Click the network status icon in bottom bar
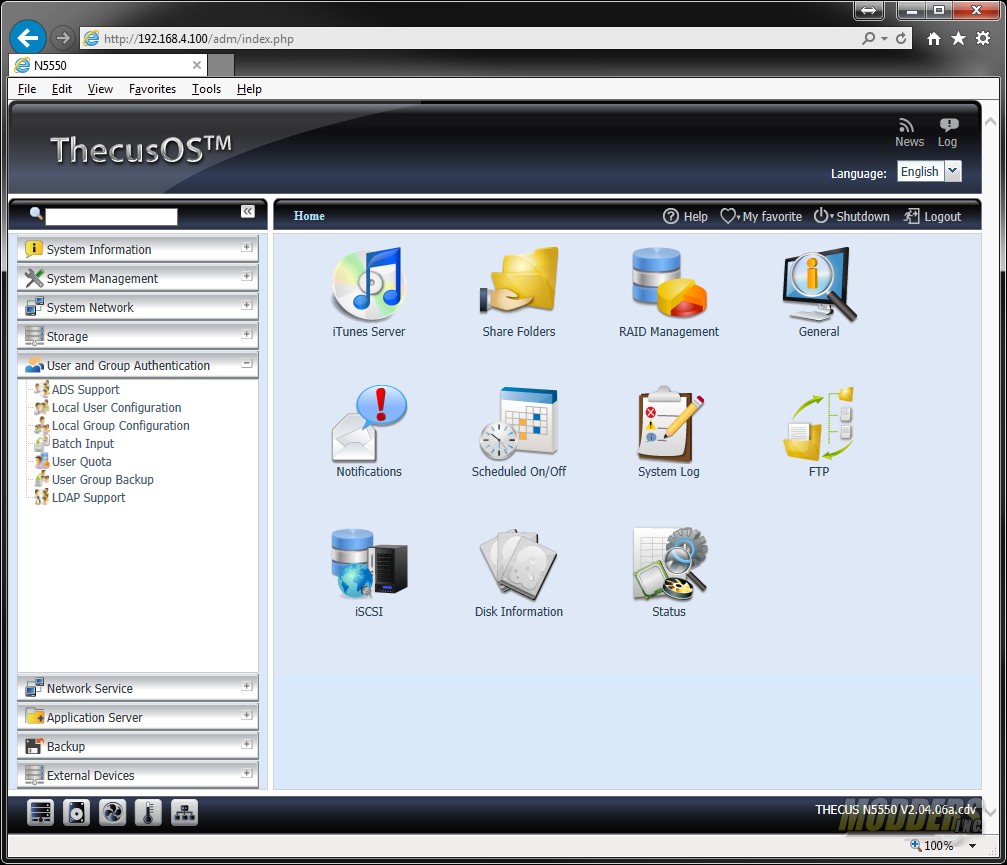The width and height of the screenshot is (1007, 865). click(184, 813)
